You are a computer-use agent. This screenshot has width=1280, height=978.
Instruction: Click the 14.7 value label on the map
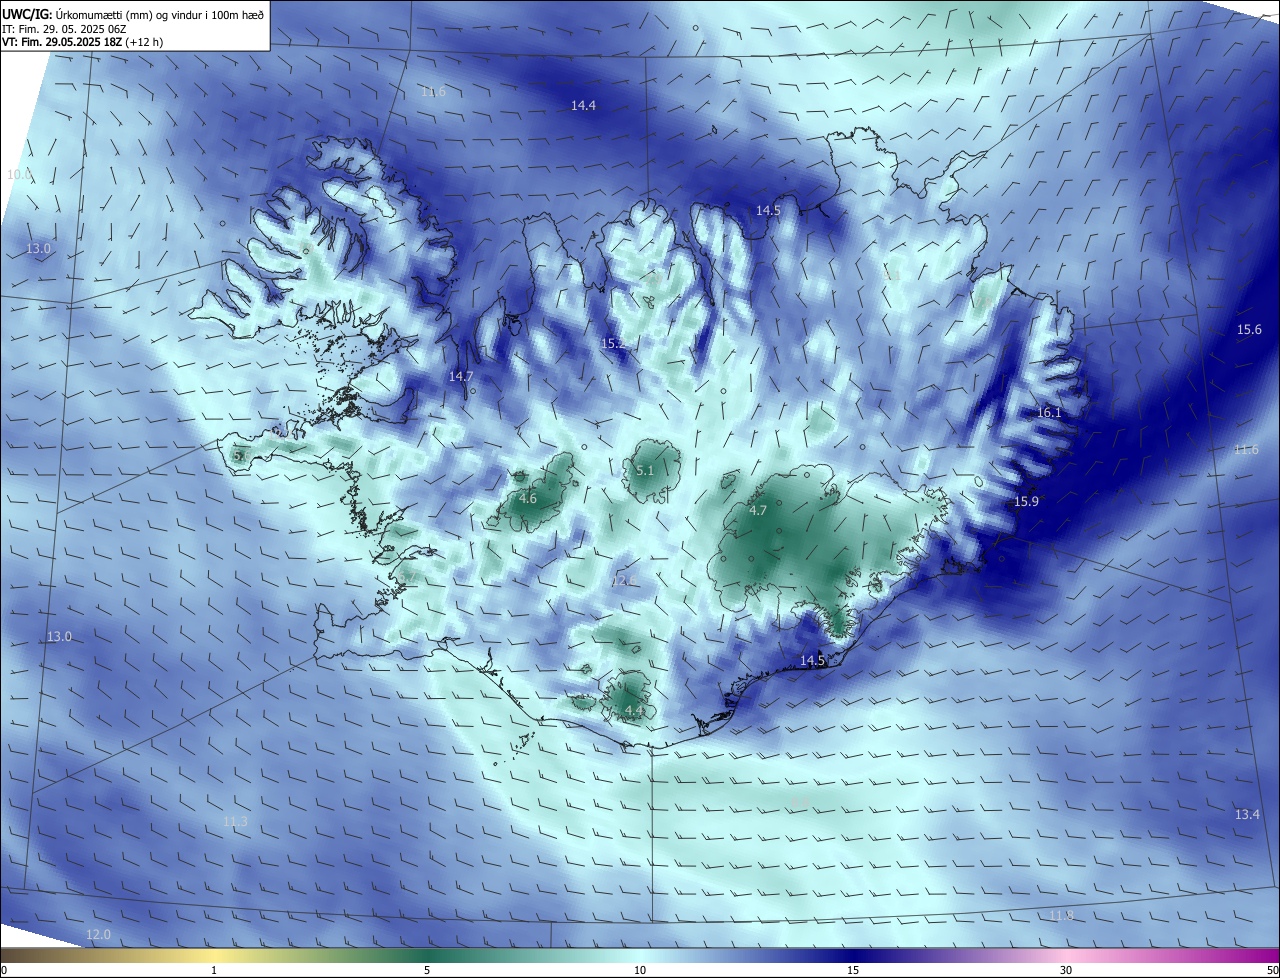click(461, 377)
